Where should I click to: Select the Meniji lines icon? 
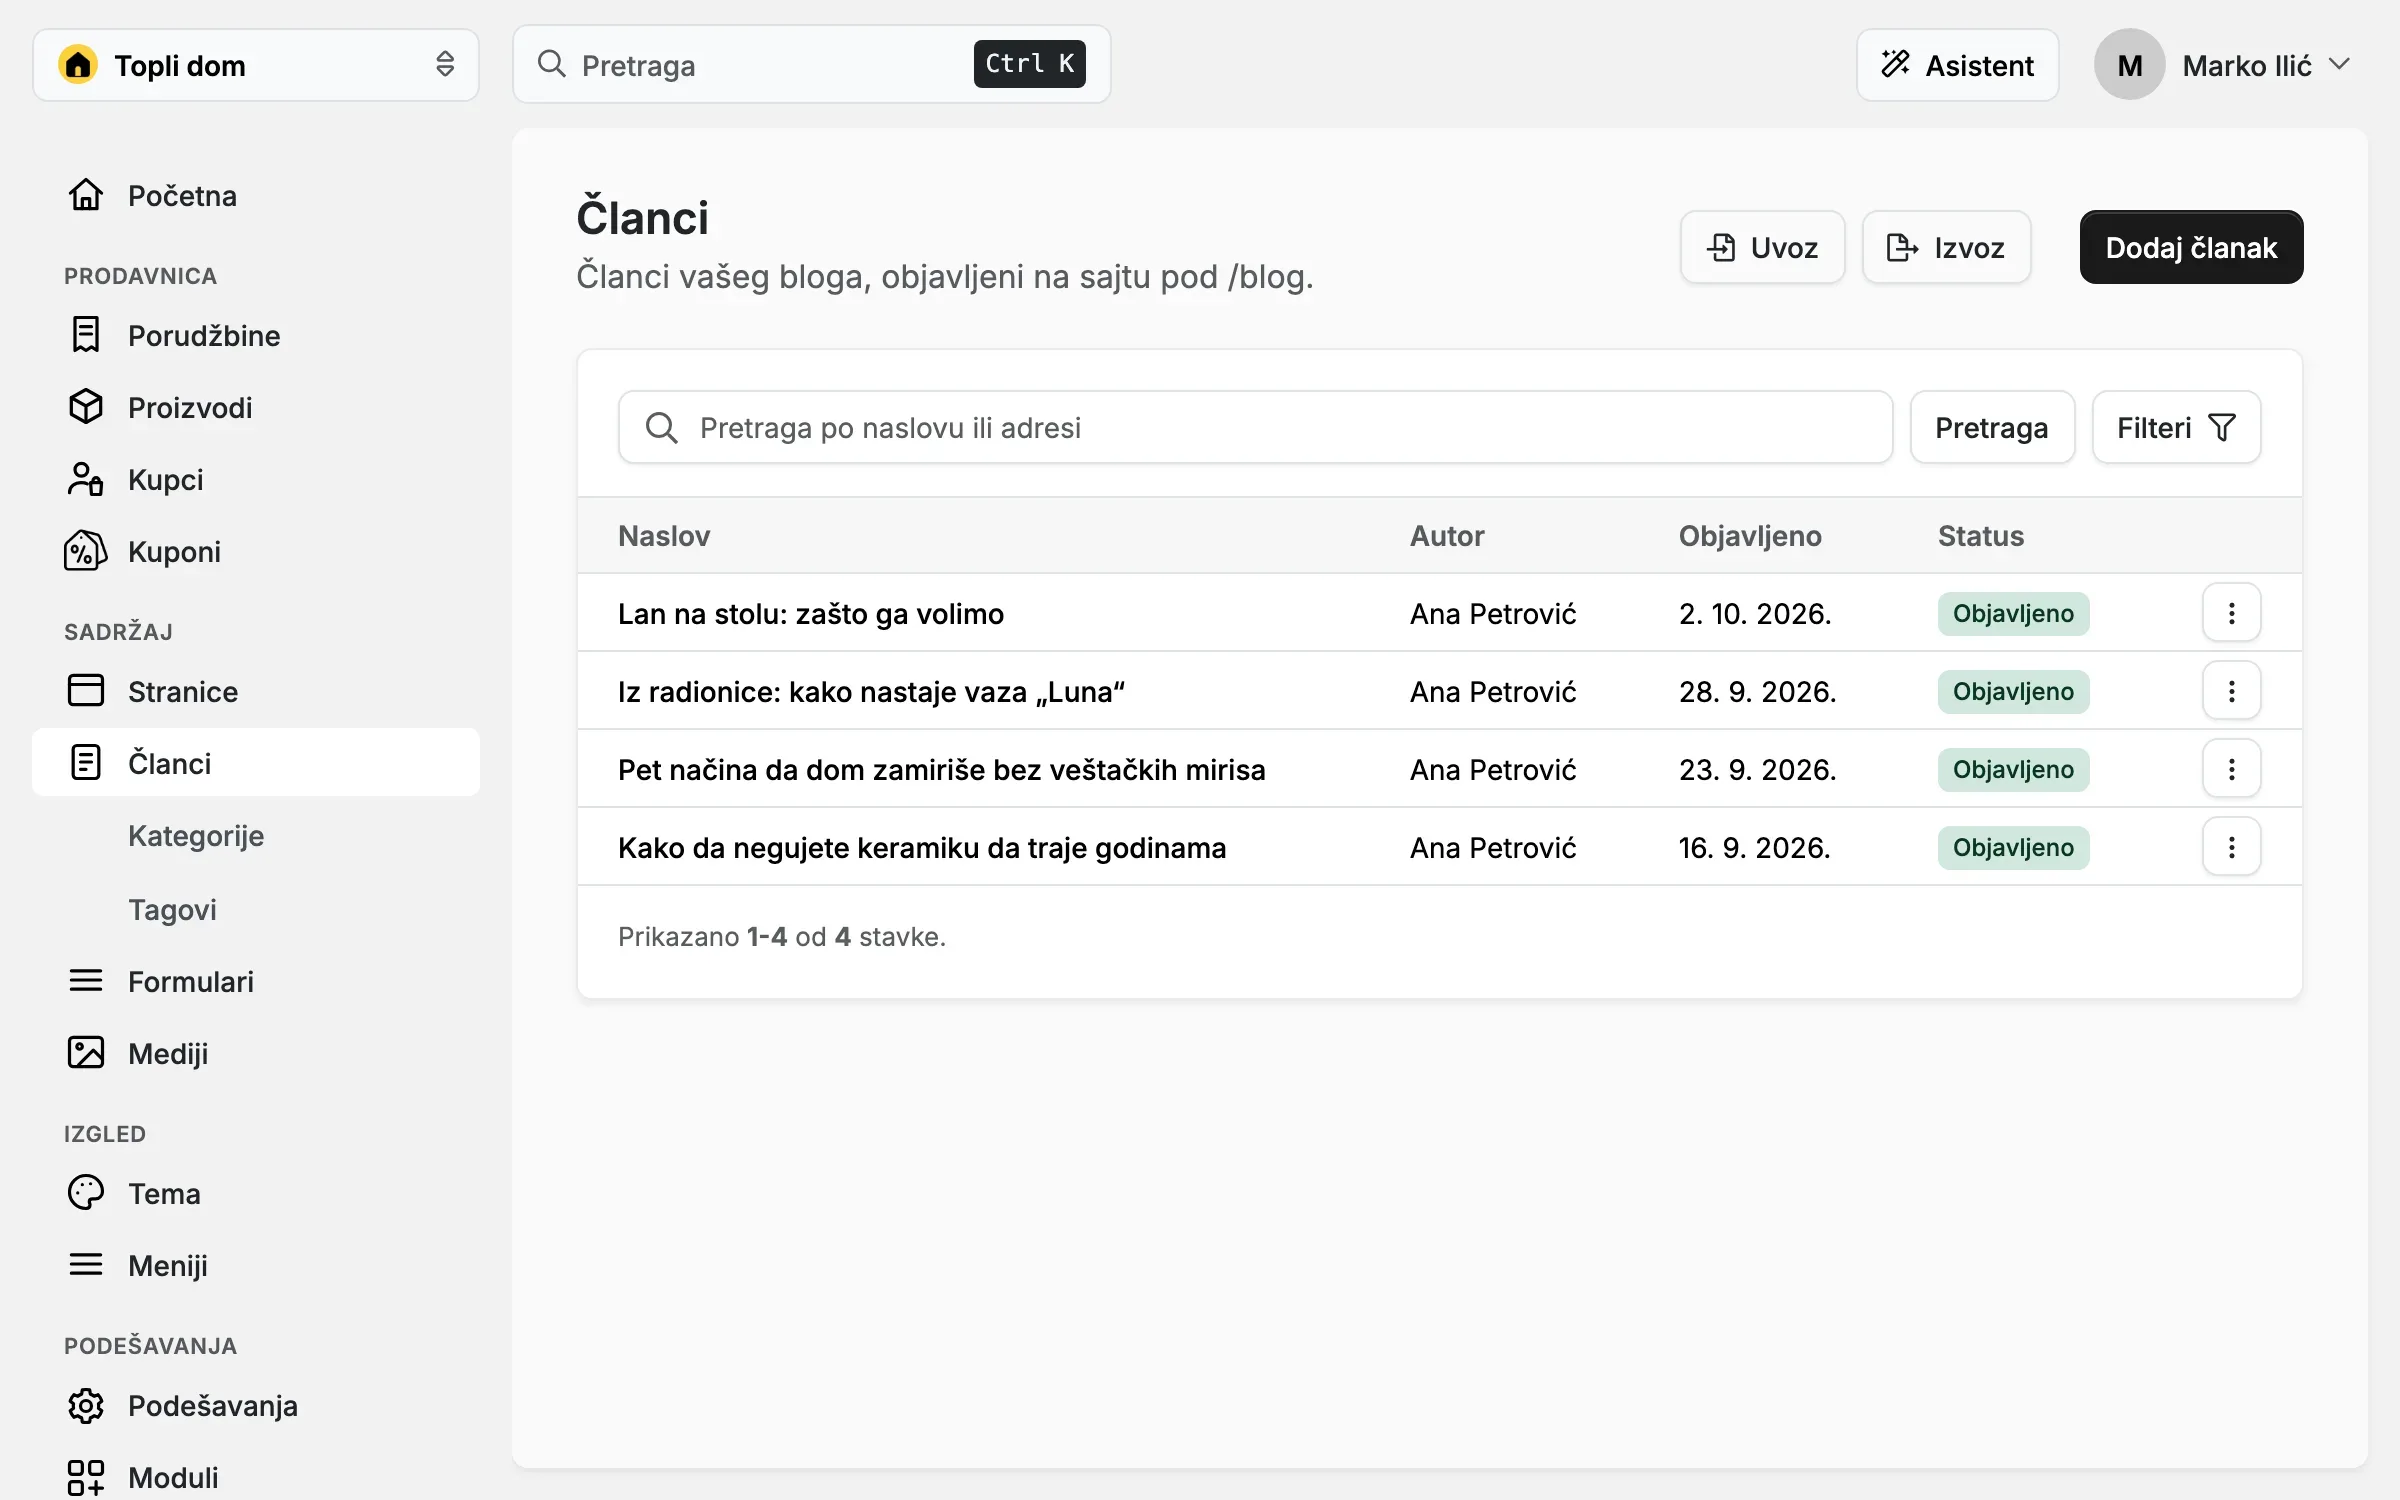(86, 1265)
